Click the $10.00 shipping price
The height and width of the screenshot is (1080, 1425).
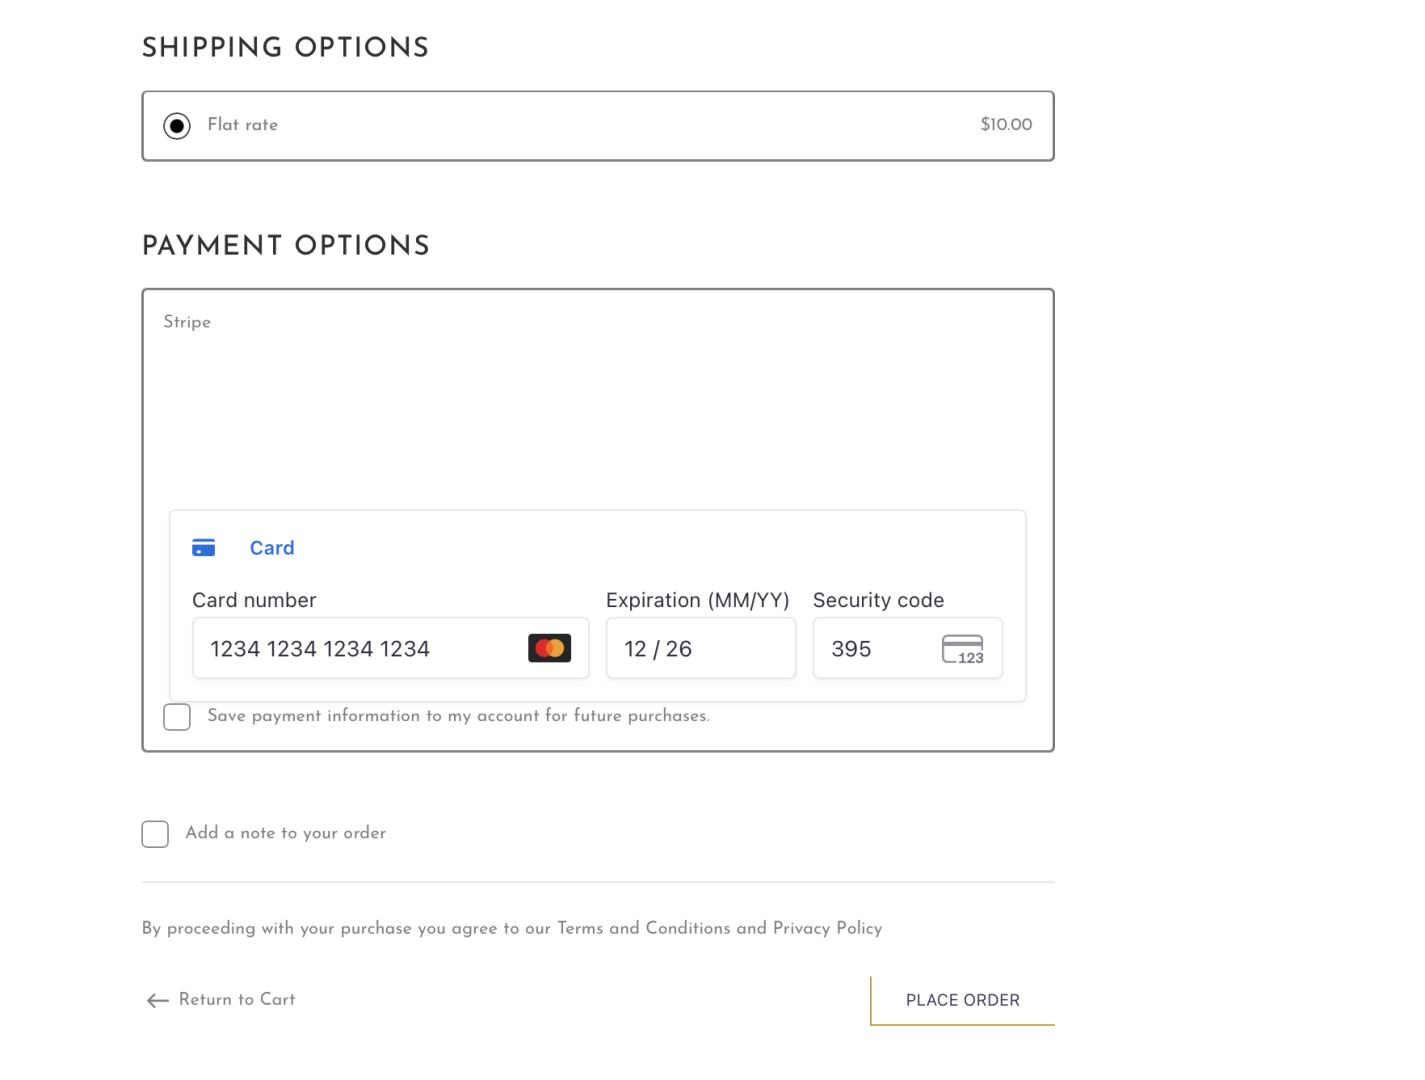(x=1006, y=125)
